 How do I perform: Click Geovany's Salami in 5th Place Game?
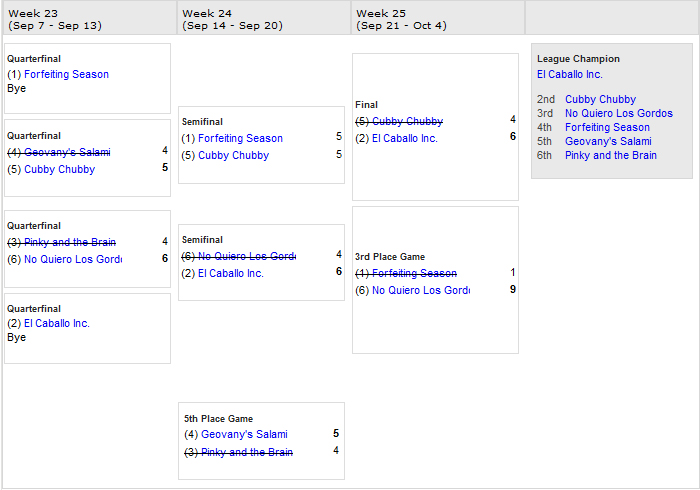pyautogui.click(x=244, y=435)
